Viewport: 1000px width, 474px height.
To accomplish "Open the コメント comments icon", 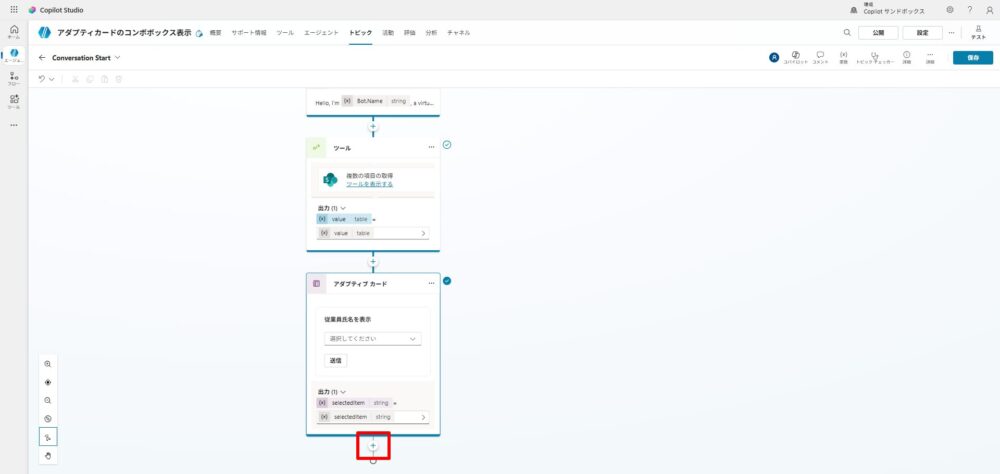I will (820, 57).
